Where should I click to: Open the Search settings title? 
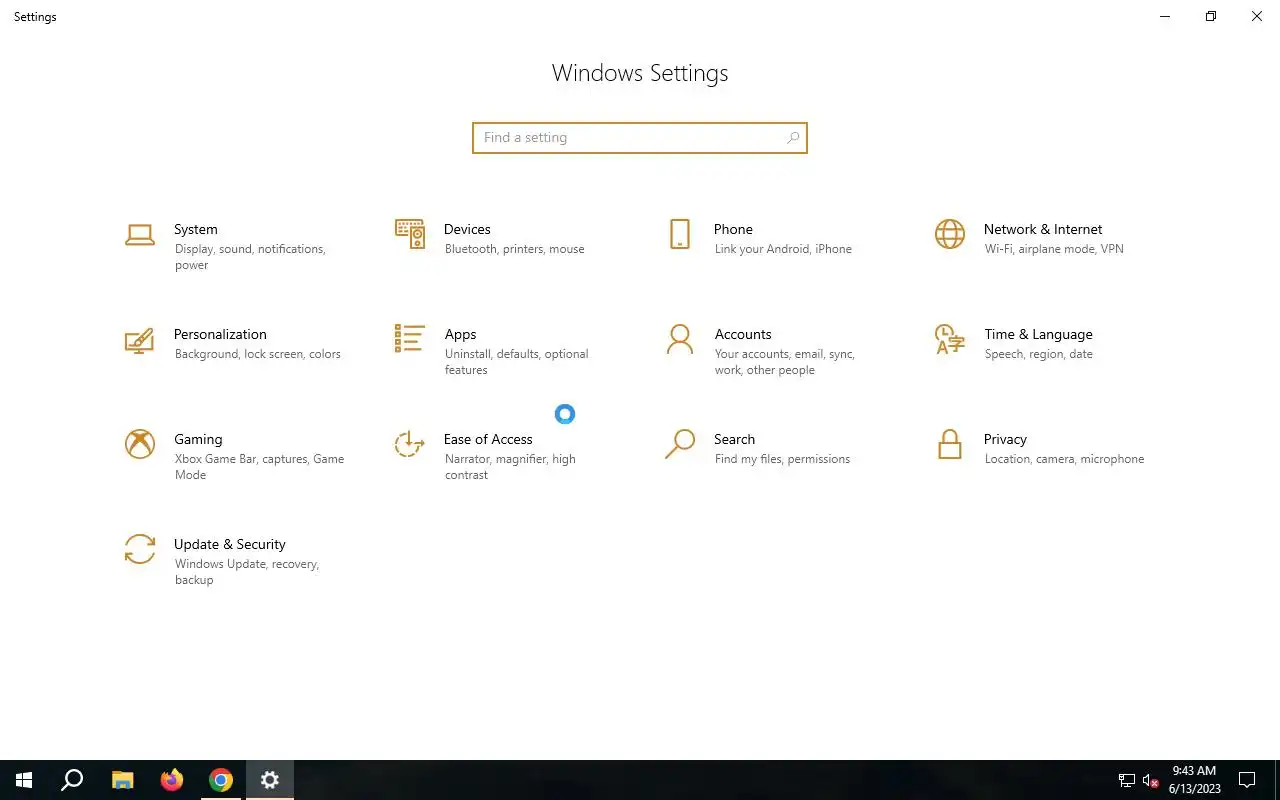pyautogui.click(x=734, y=439)
